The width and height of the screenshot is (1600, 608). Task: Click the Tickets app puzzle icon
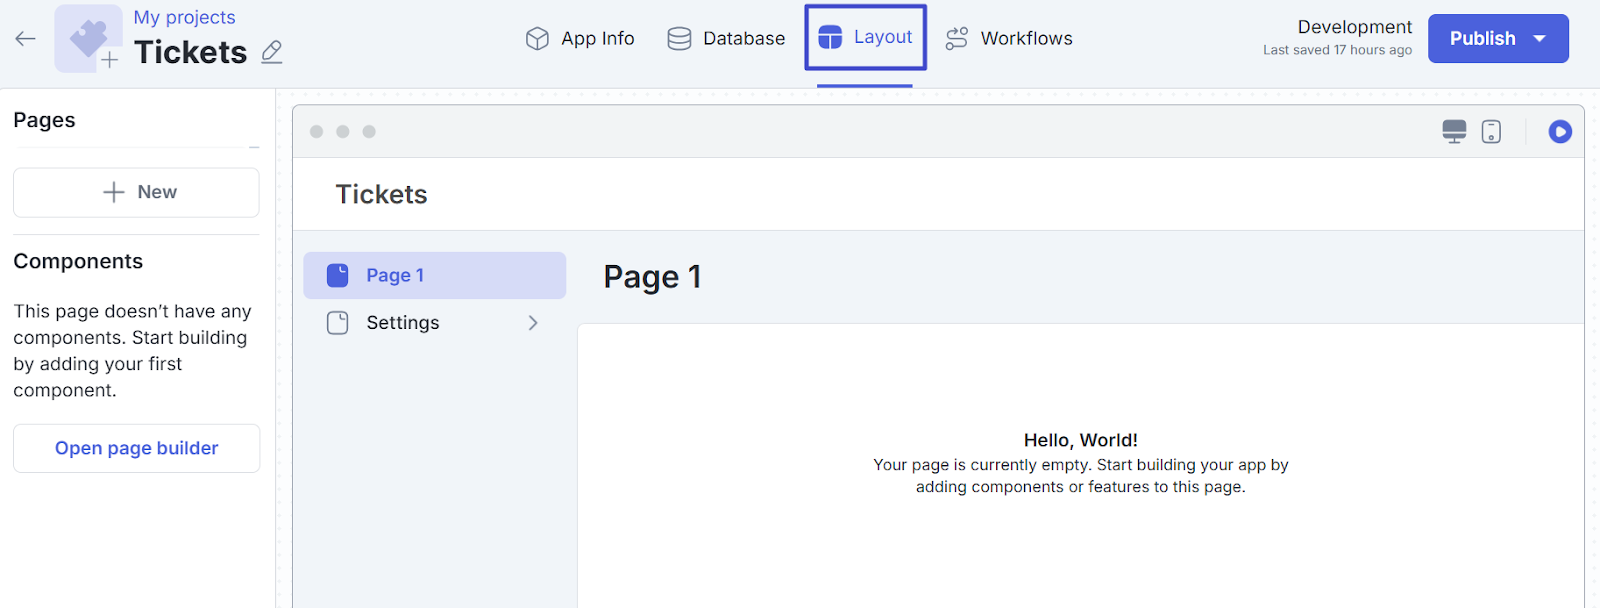click(88, 39)
